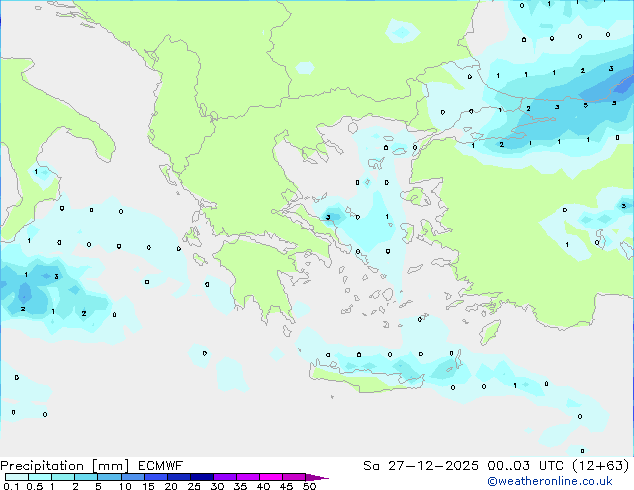Click the legend swatch for 10–15 mm
The image size is (634, 490).
pos(133,477)
